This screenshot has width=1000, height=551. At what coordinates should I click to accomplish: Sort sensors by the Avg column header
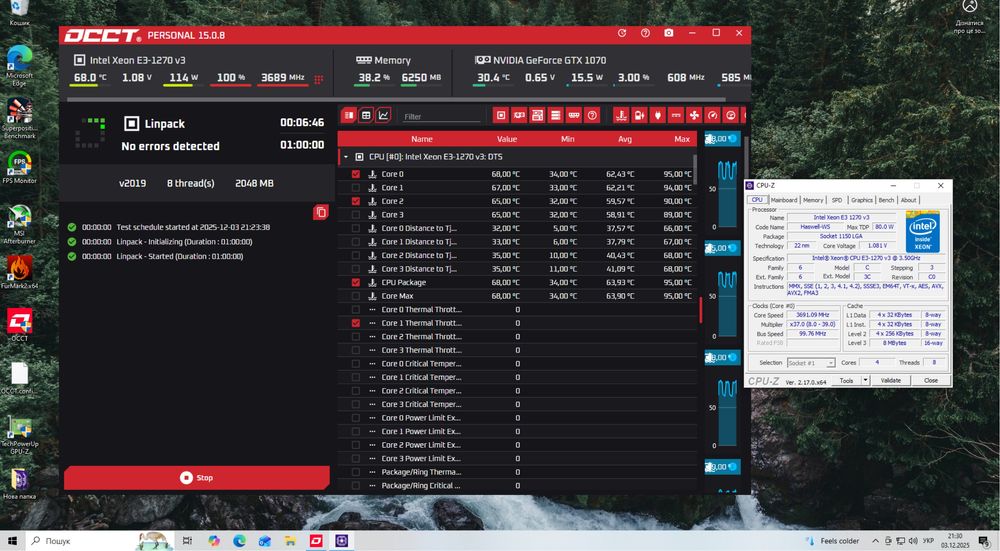click(625, 139)
